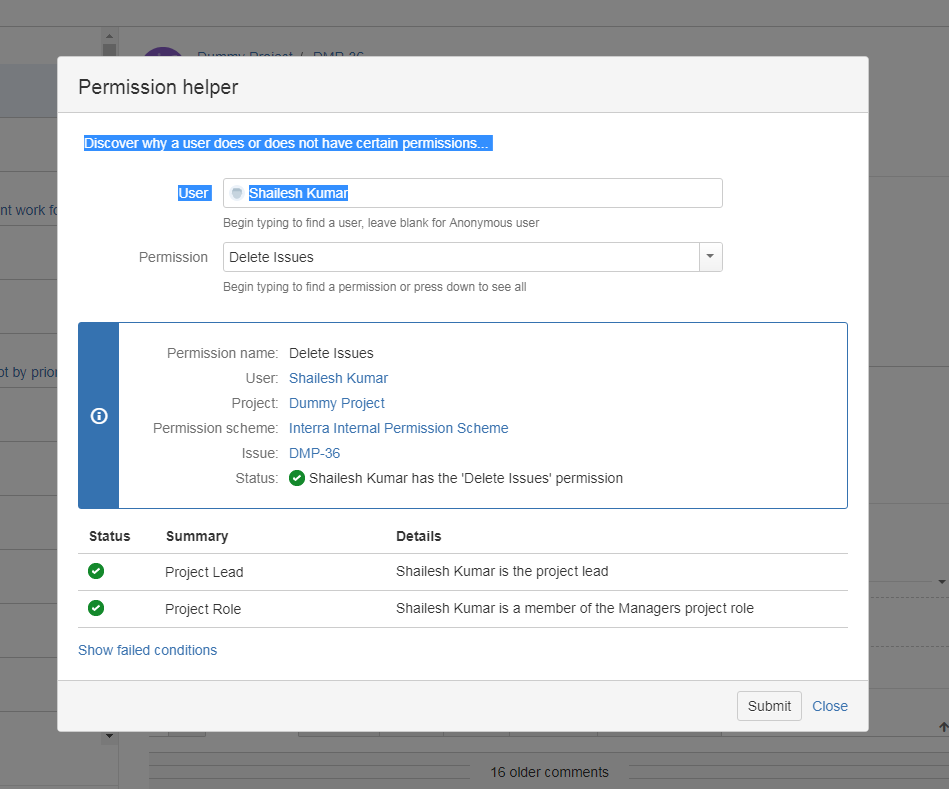This screenshot has height=789, width=949.
Task: Click the '16 older comments' text in the background
Action: (x=549, y=772)
